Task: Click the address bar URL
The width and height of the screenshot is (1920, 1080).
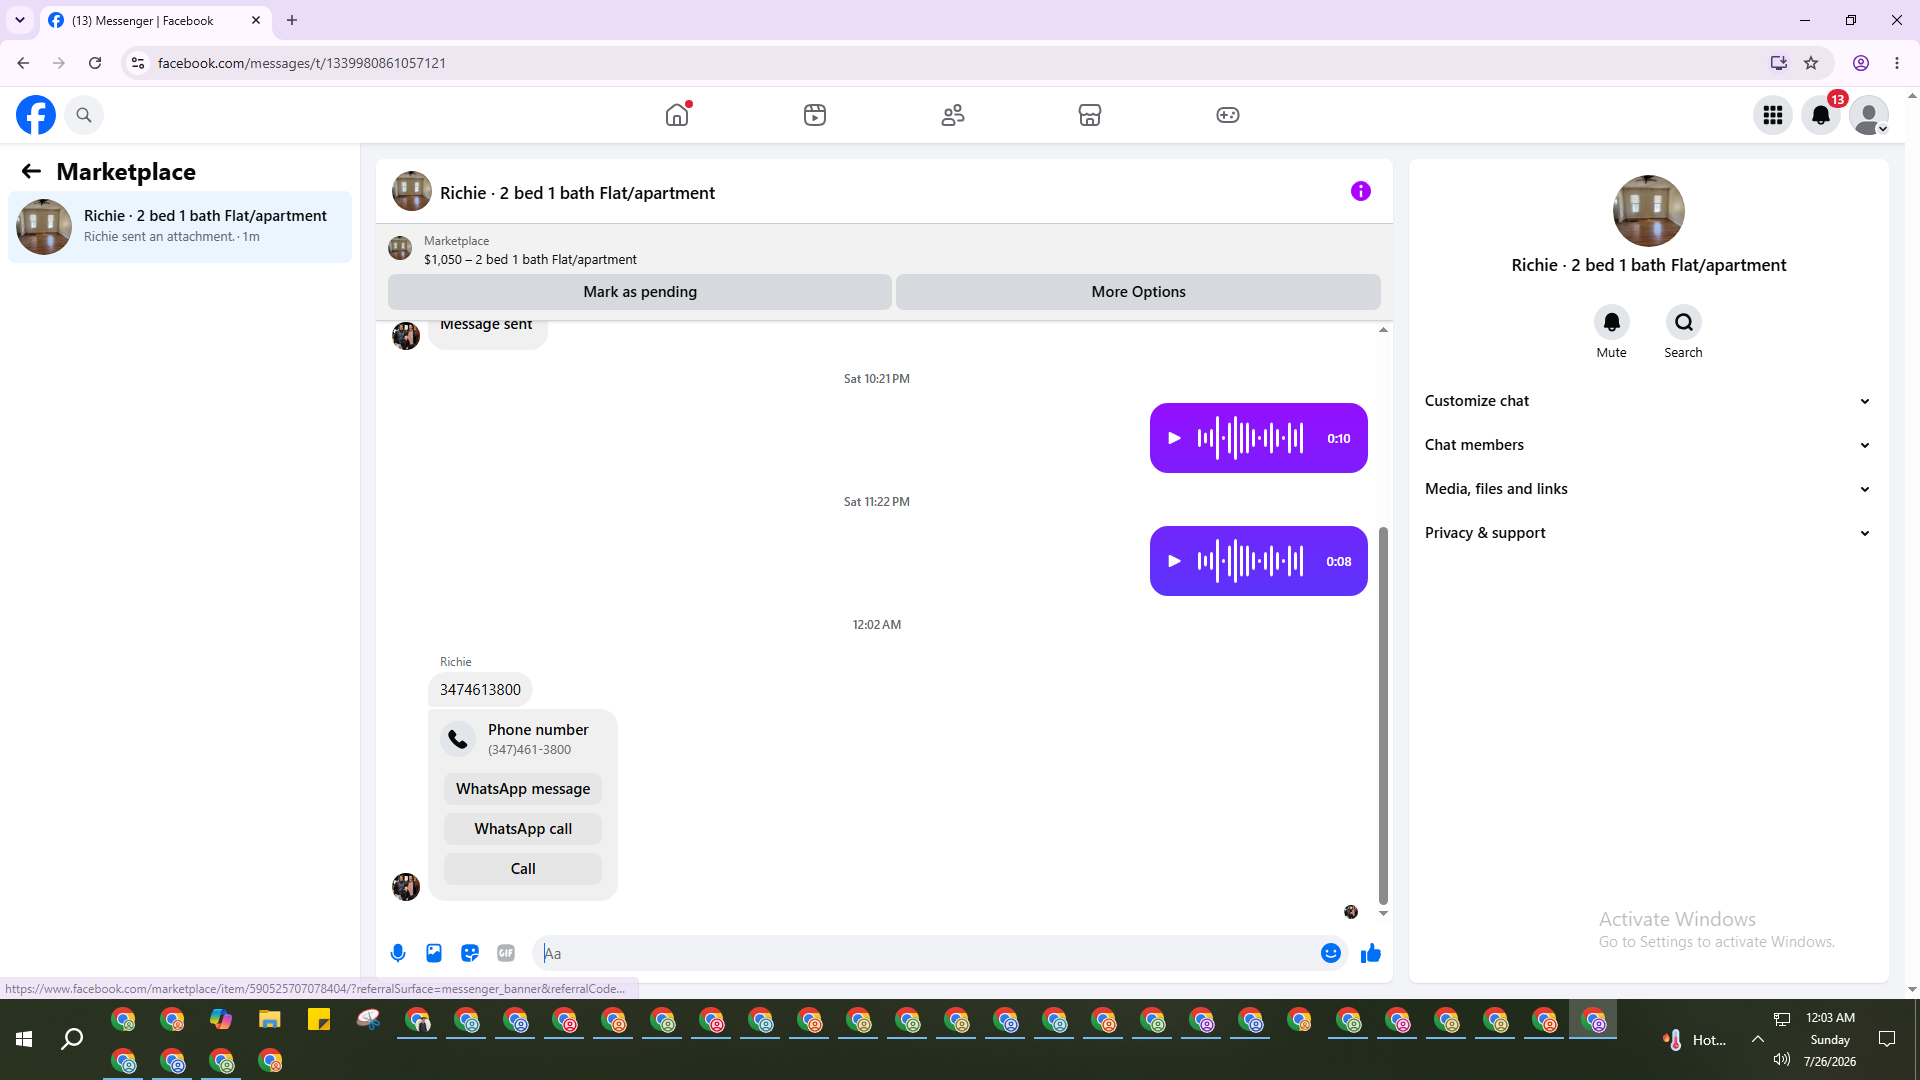Action: [x=302, y=63]
